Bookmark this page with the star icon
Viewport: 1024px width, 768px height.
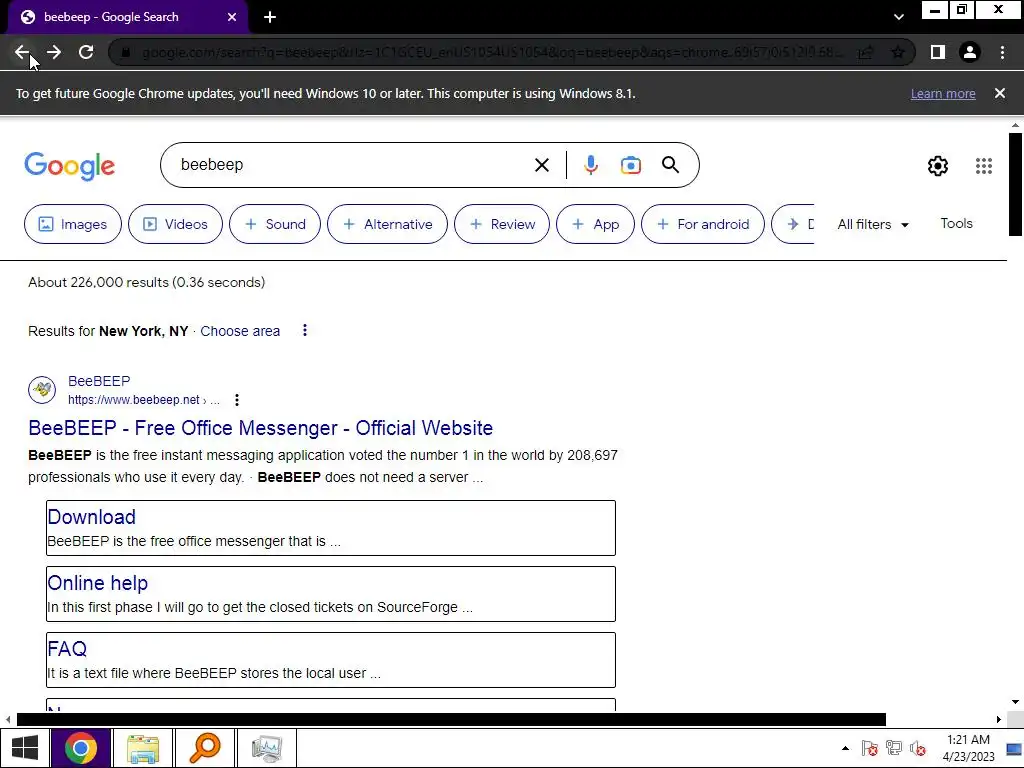pyautogui.click(x=898, y=52)
